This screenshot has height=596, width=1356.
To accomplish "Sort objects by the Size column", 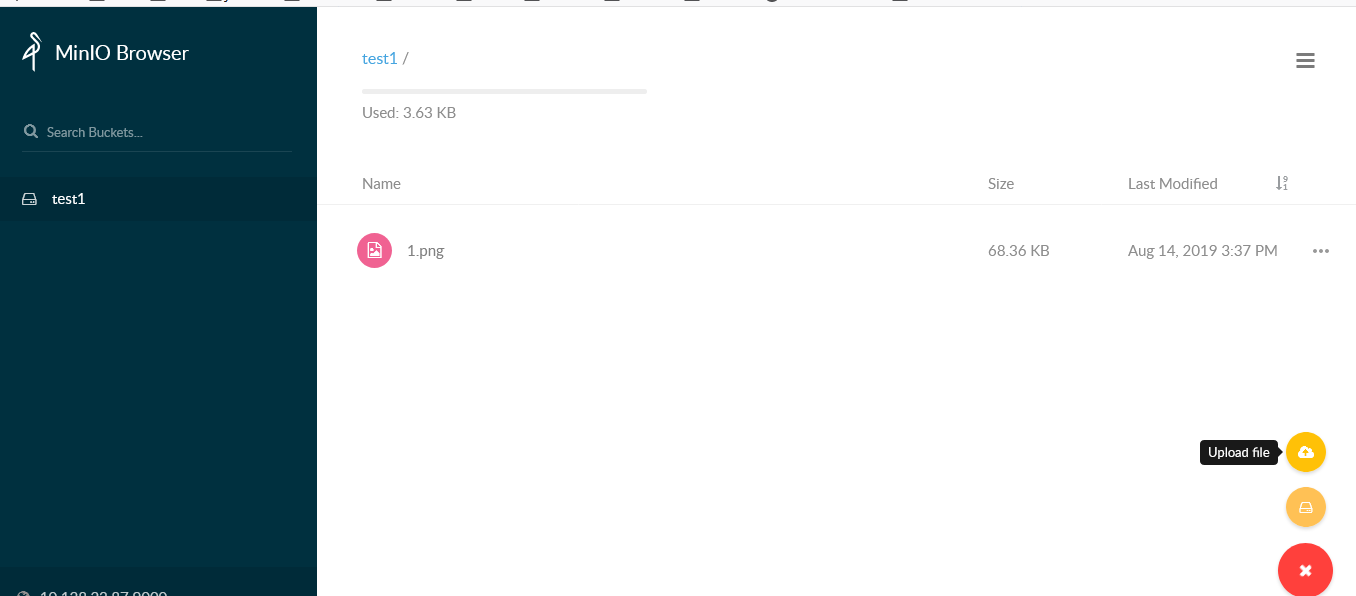I will [1000, 184].
